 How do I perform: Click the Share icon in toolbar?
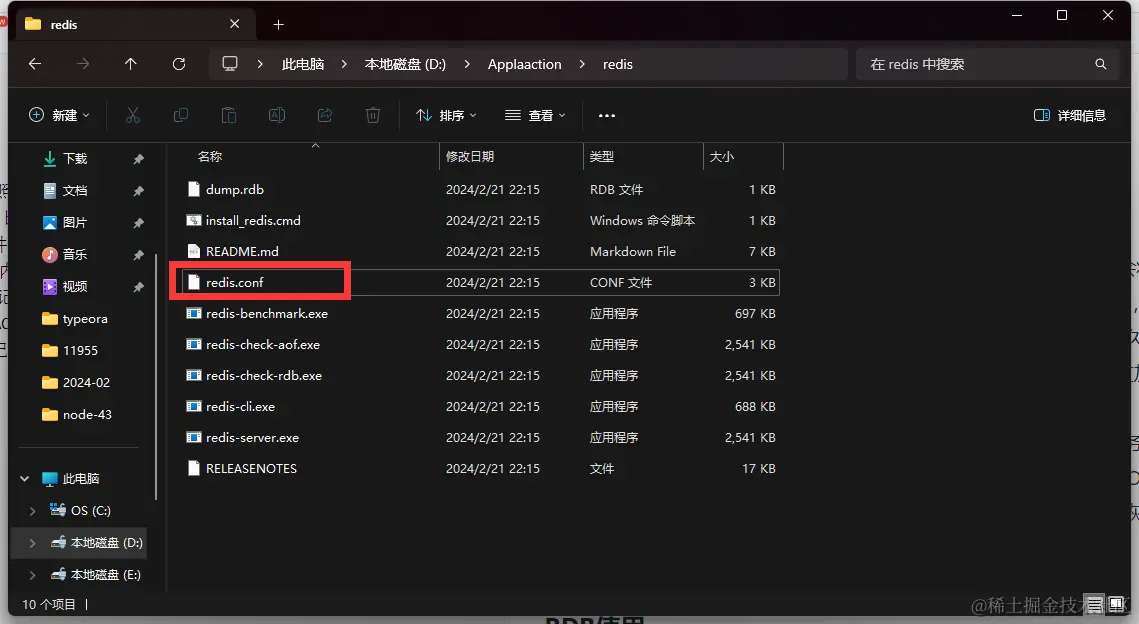click(325, 115)
